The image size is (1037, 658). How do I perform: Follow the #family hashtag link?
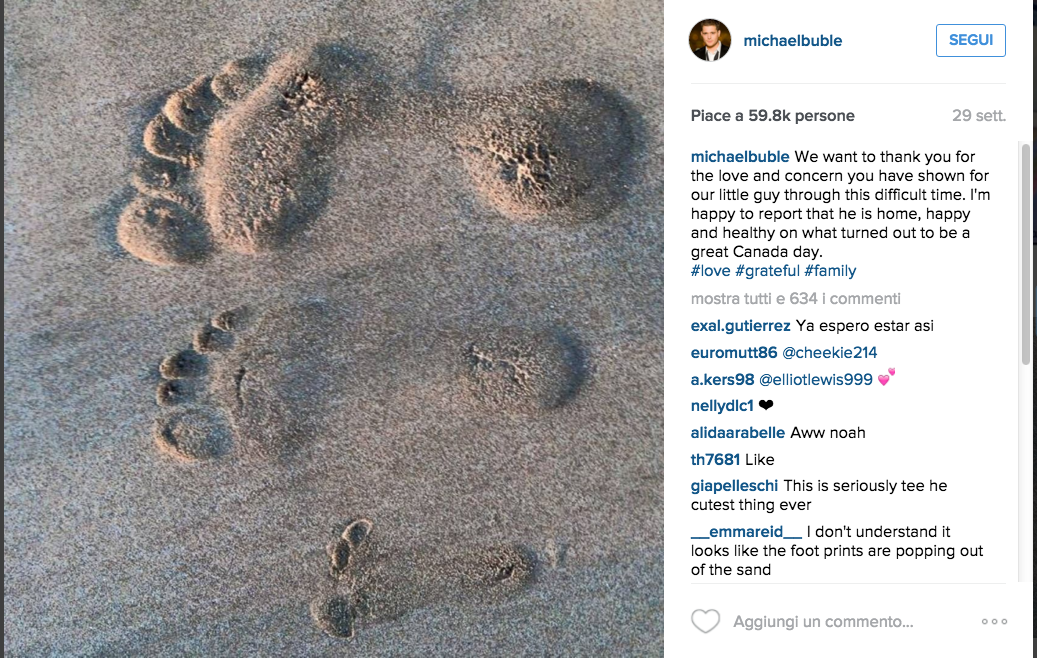[x=830, y=271]
